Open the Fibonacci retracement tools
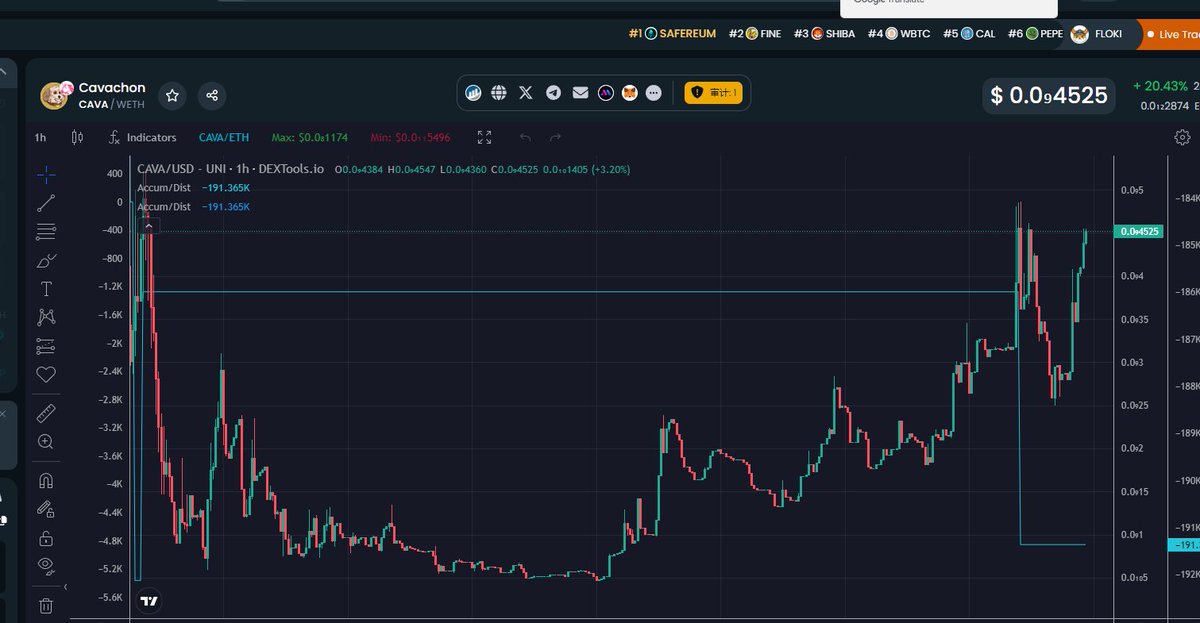 point(45,232)
